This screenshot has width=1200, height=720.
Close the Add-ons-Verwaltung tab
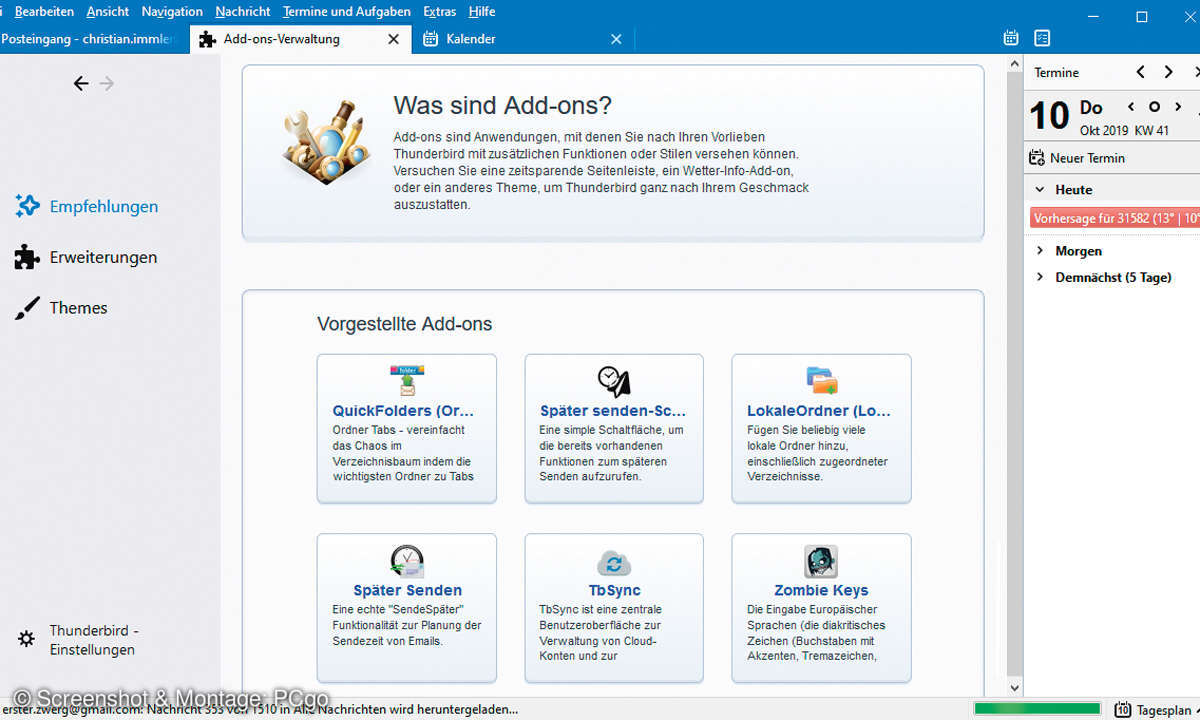tap(394, 39)
